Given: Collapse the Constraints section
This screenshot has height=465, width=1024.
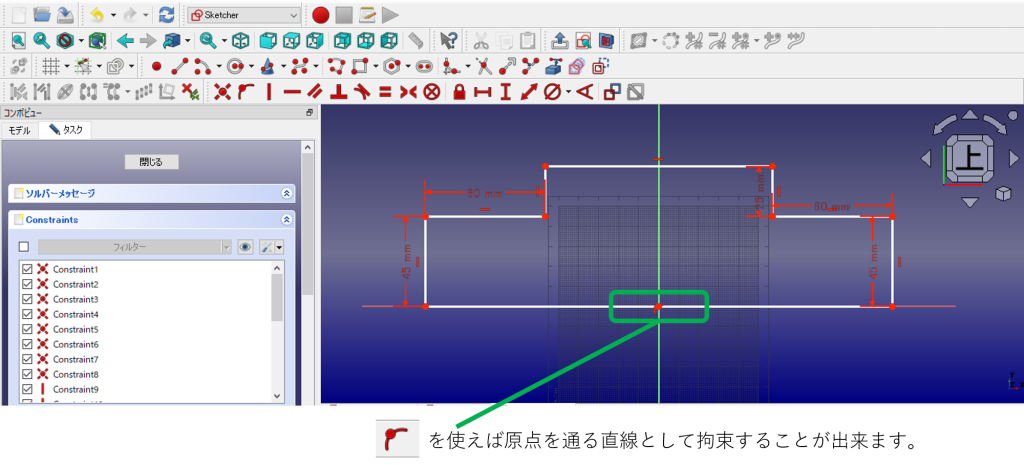Looking at the screenshot, I should tap(287, 219).
